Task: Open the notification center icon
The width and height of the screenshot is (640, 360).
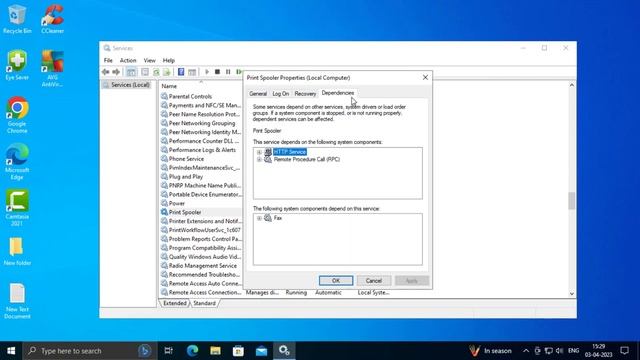Action: 624,351
